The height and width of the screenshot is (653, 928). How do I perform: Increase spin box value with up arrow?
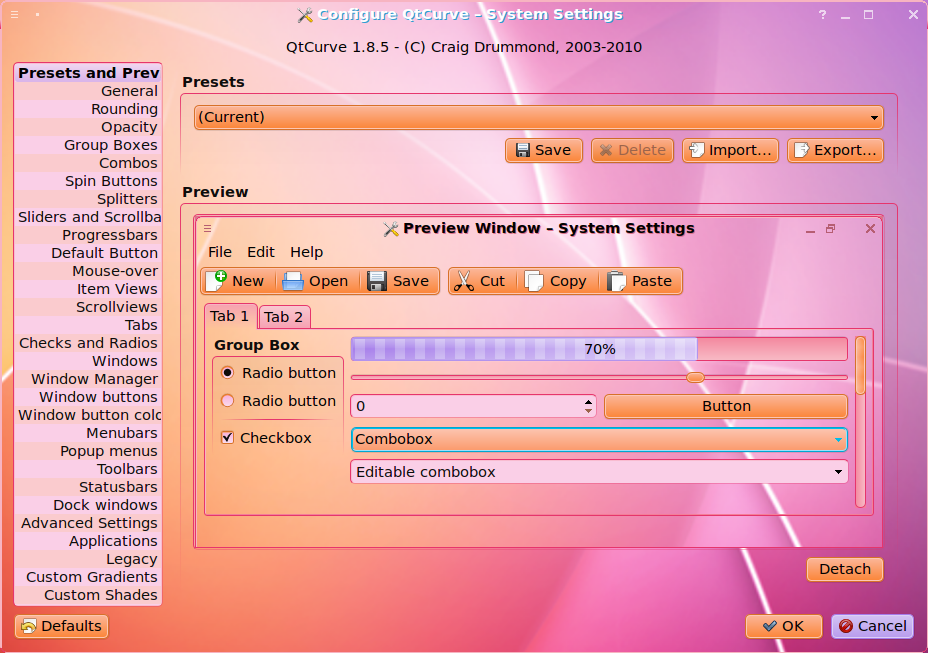[x=588, y=401]
